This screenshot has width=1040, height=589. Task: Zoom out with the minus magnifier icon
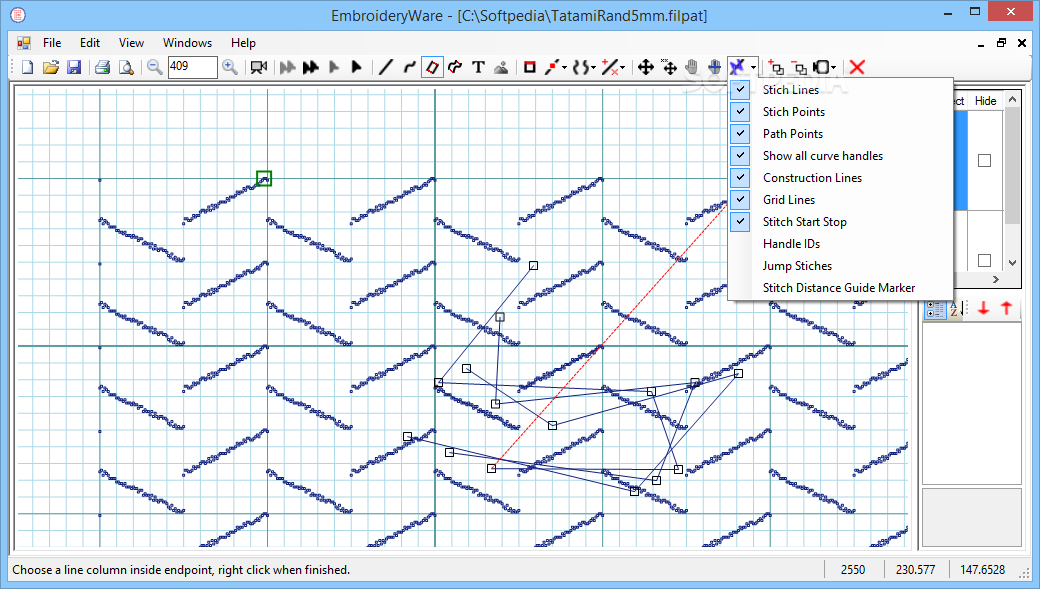coord(155,67)
